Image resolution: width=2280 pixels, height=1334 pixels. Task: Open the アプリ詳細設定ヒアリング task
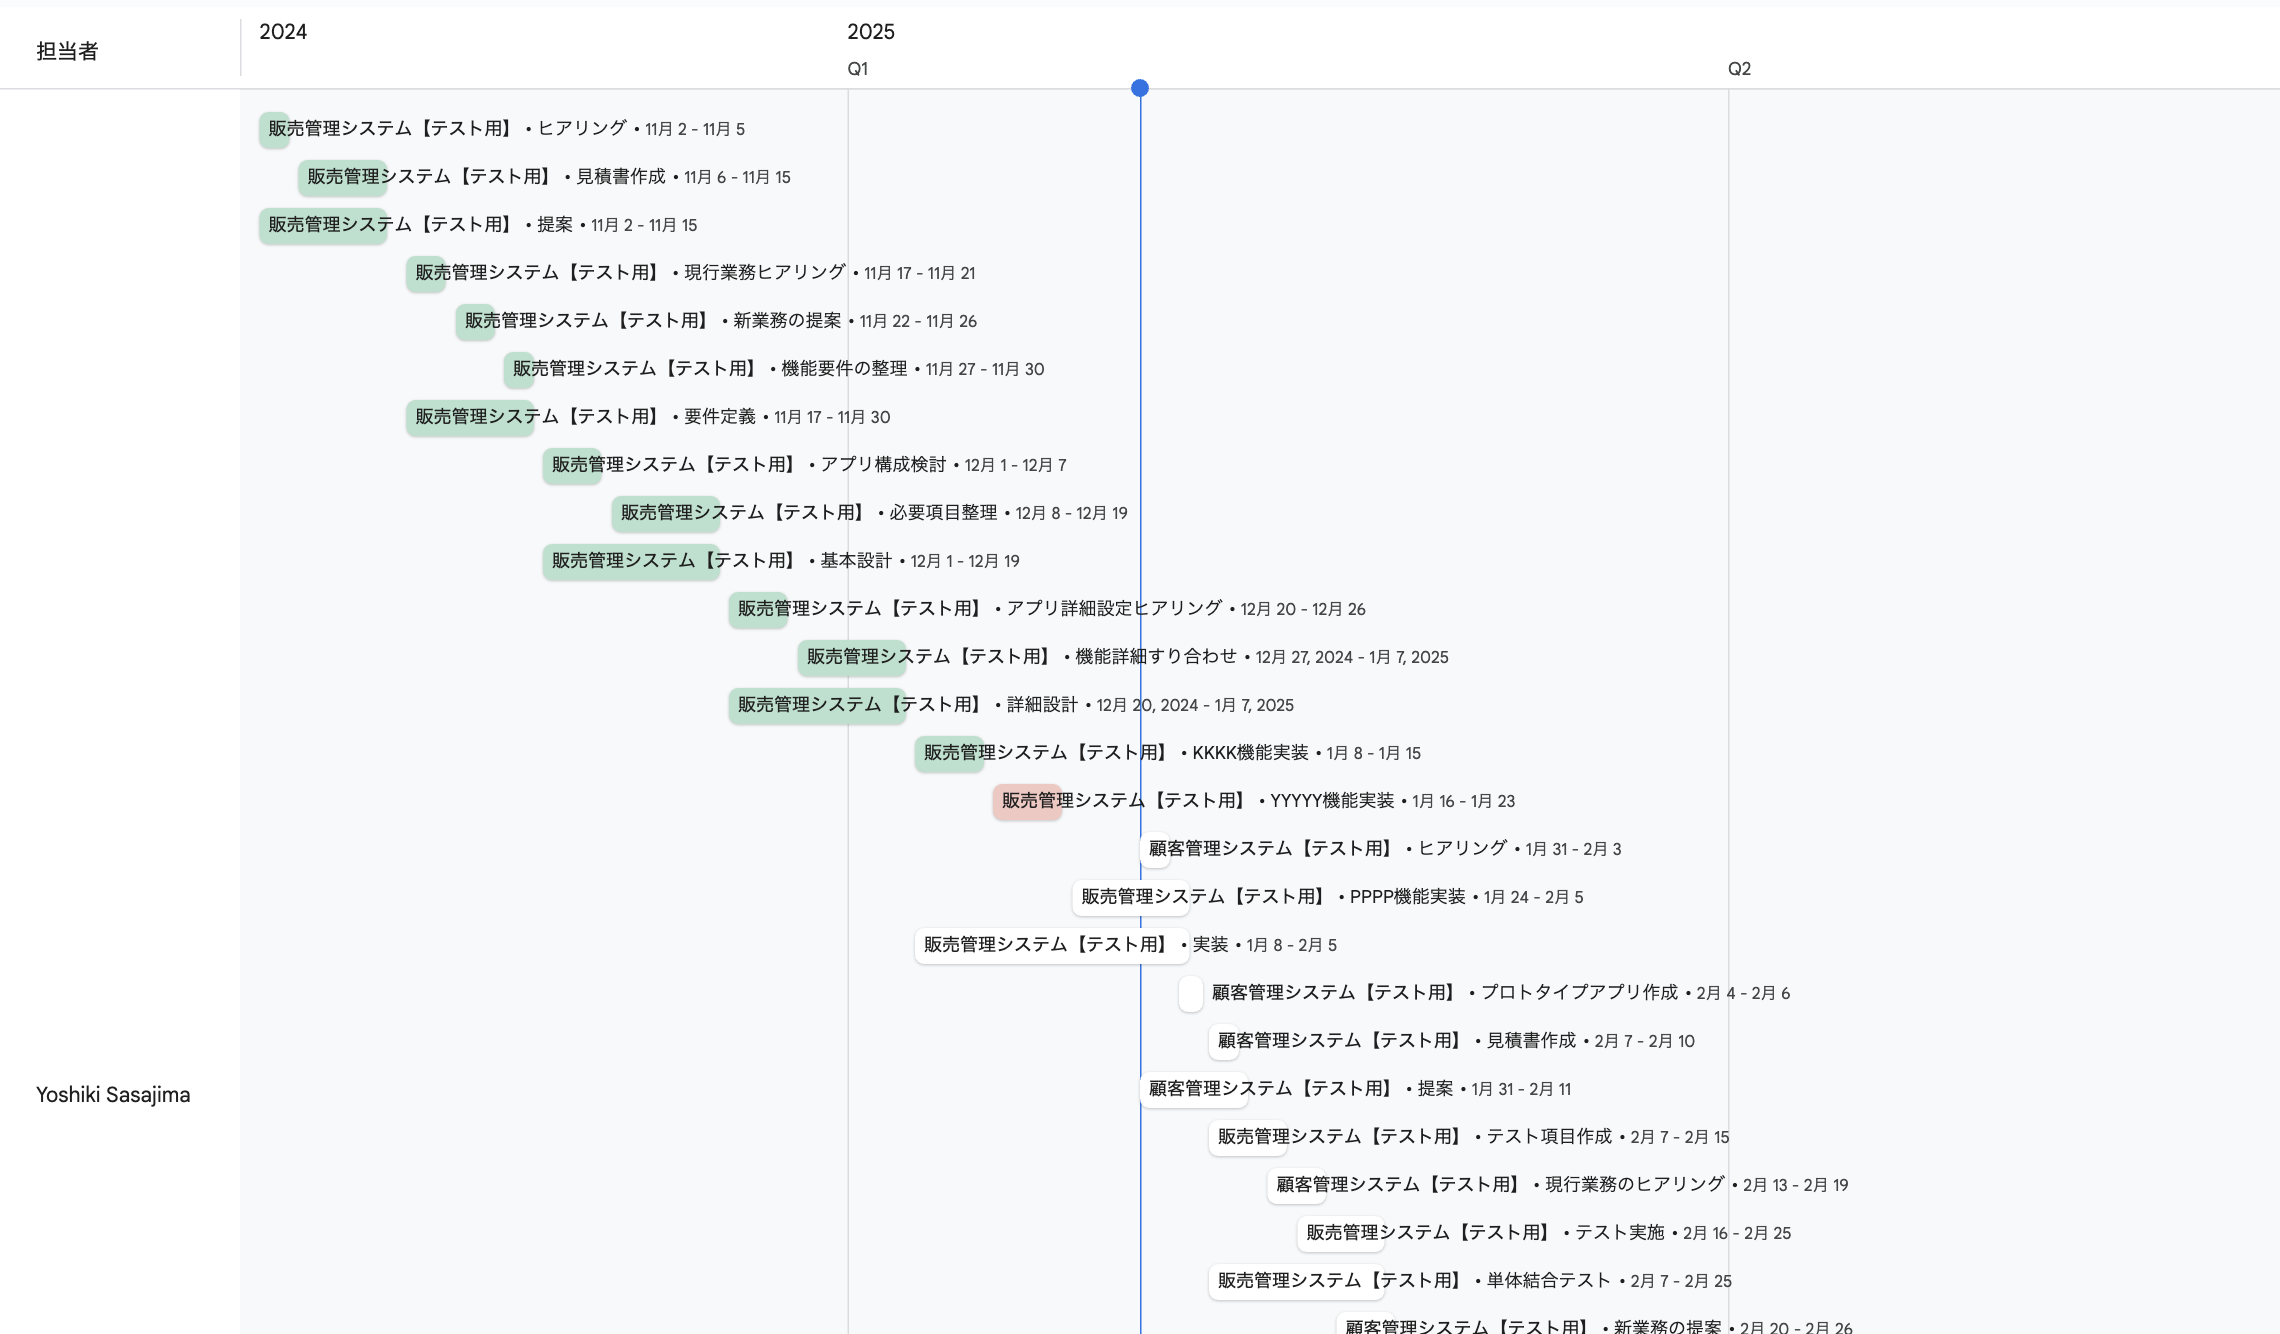pos(757,609)
